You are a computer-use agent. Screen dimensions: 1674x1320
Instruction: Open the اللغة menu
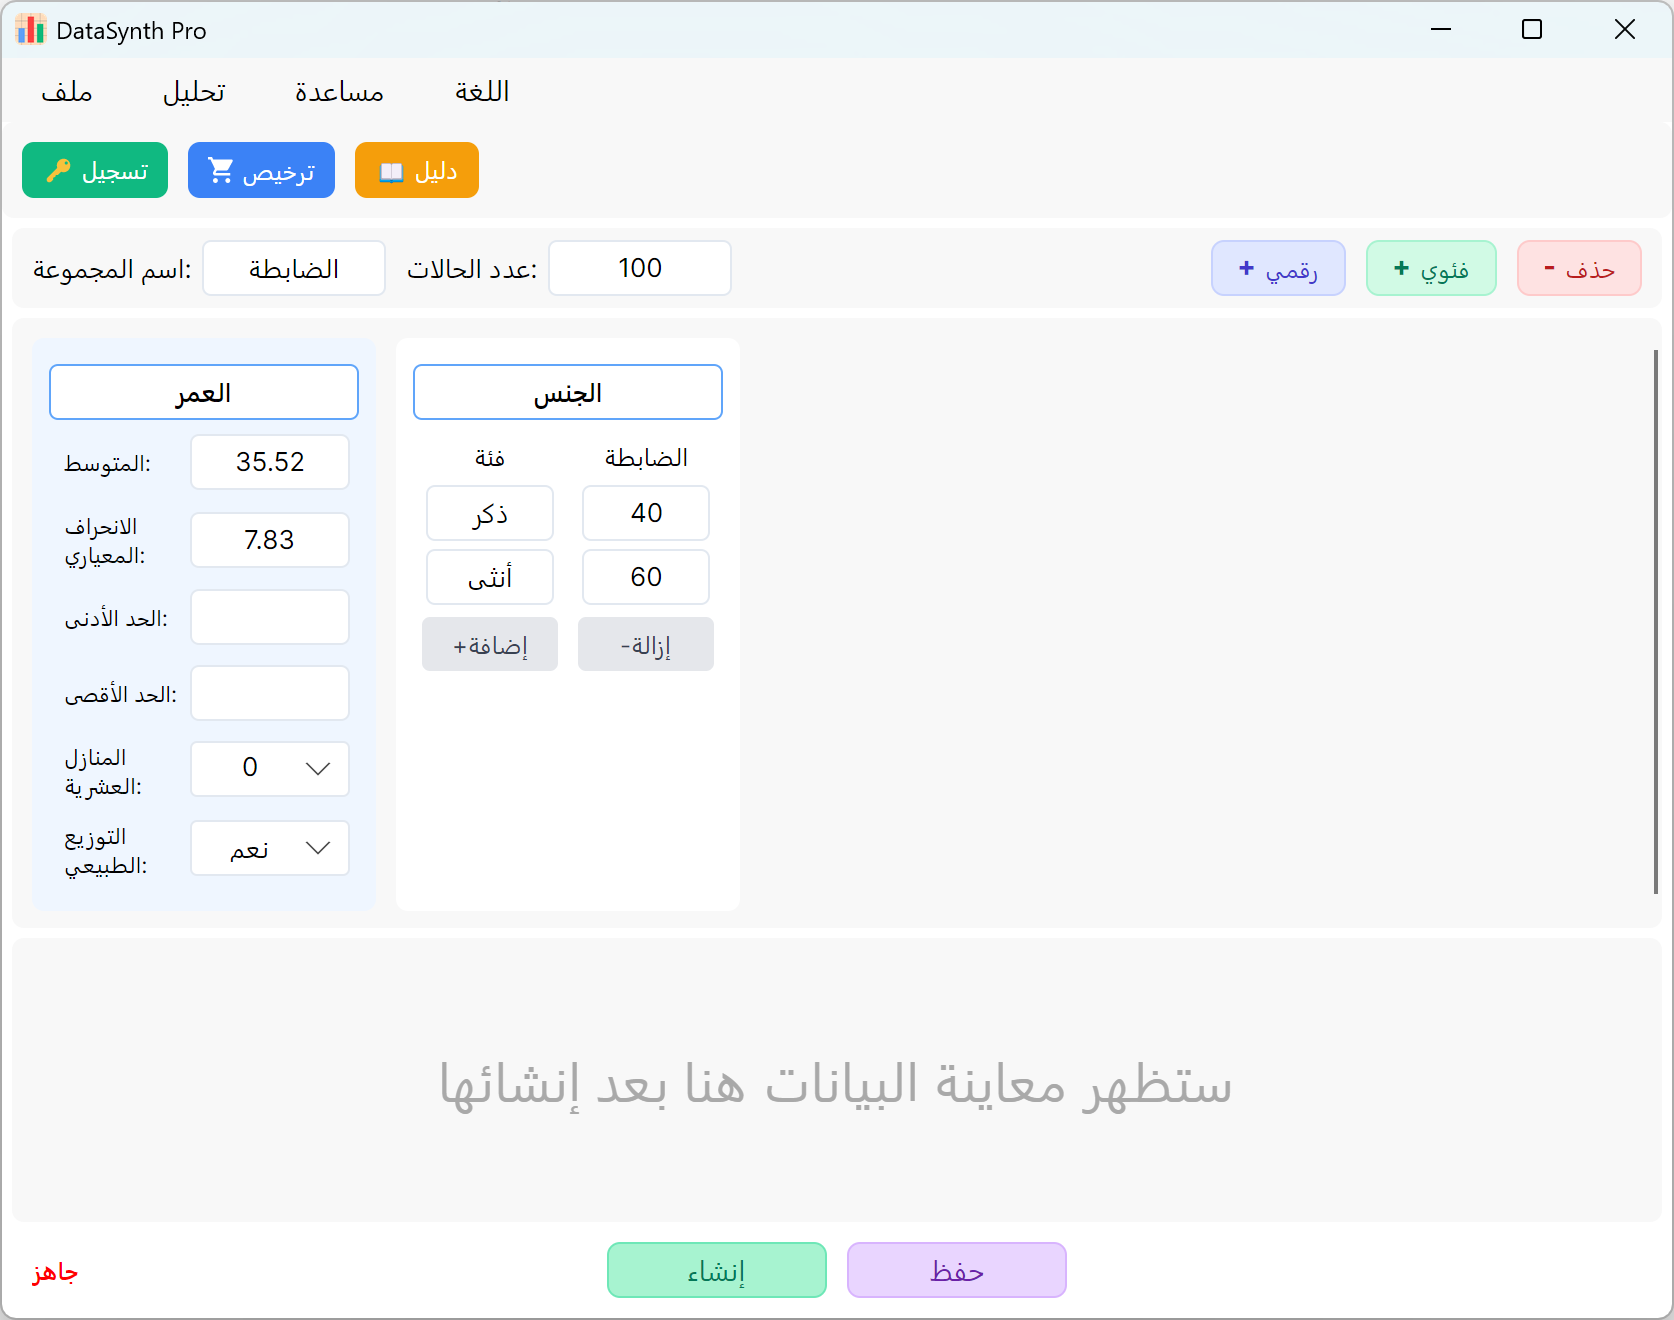482,92
